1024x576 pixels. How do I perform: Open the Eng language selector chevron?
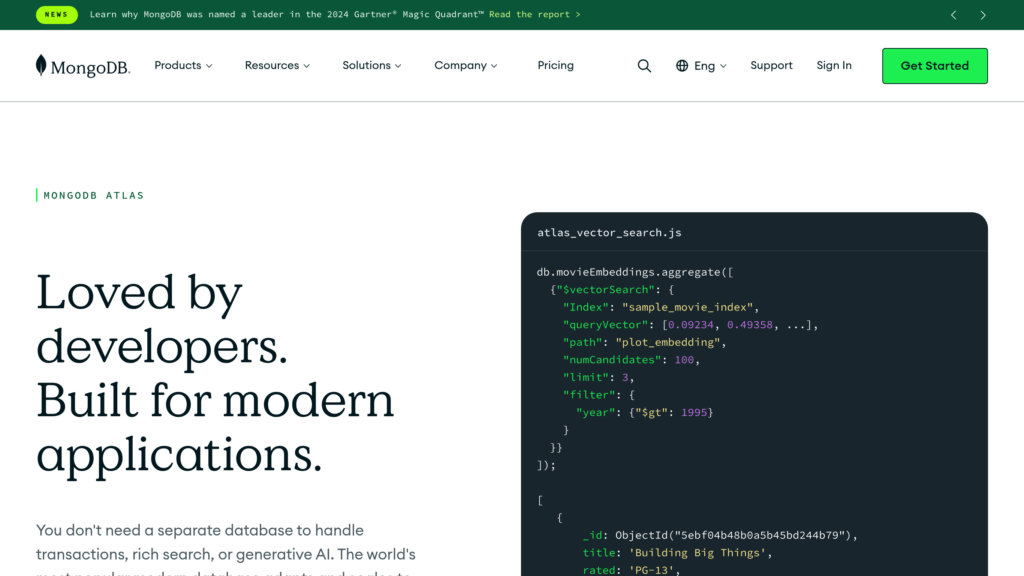[x=723, y=66]
